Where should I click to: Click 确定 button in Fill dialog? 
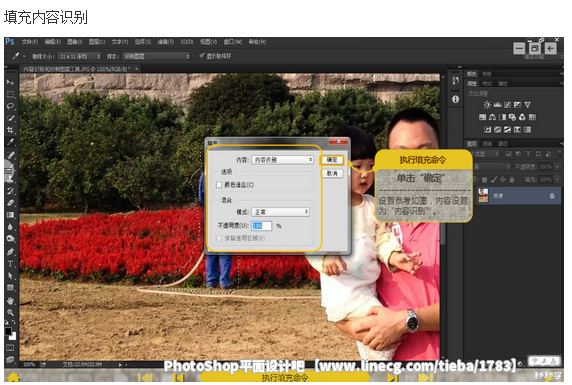pyautogui.click(x=332, y=160)
